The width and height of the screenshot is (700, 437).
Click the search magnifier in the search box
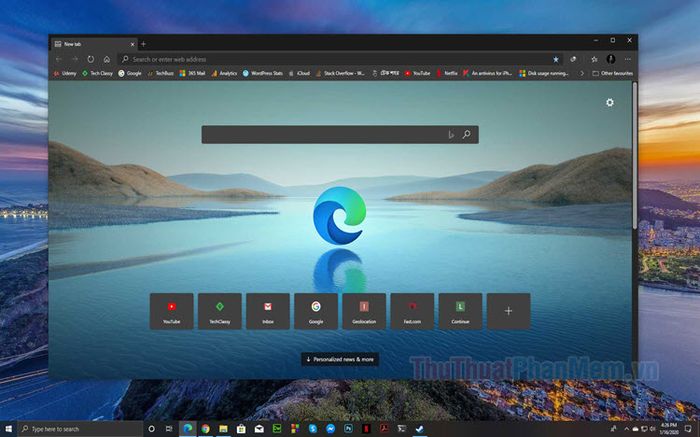point(466,134)
